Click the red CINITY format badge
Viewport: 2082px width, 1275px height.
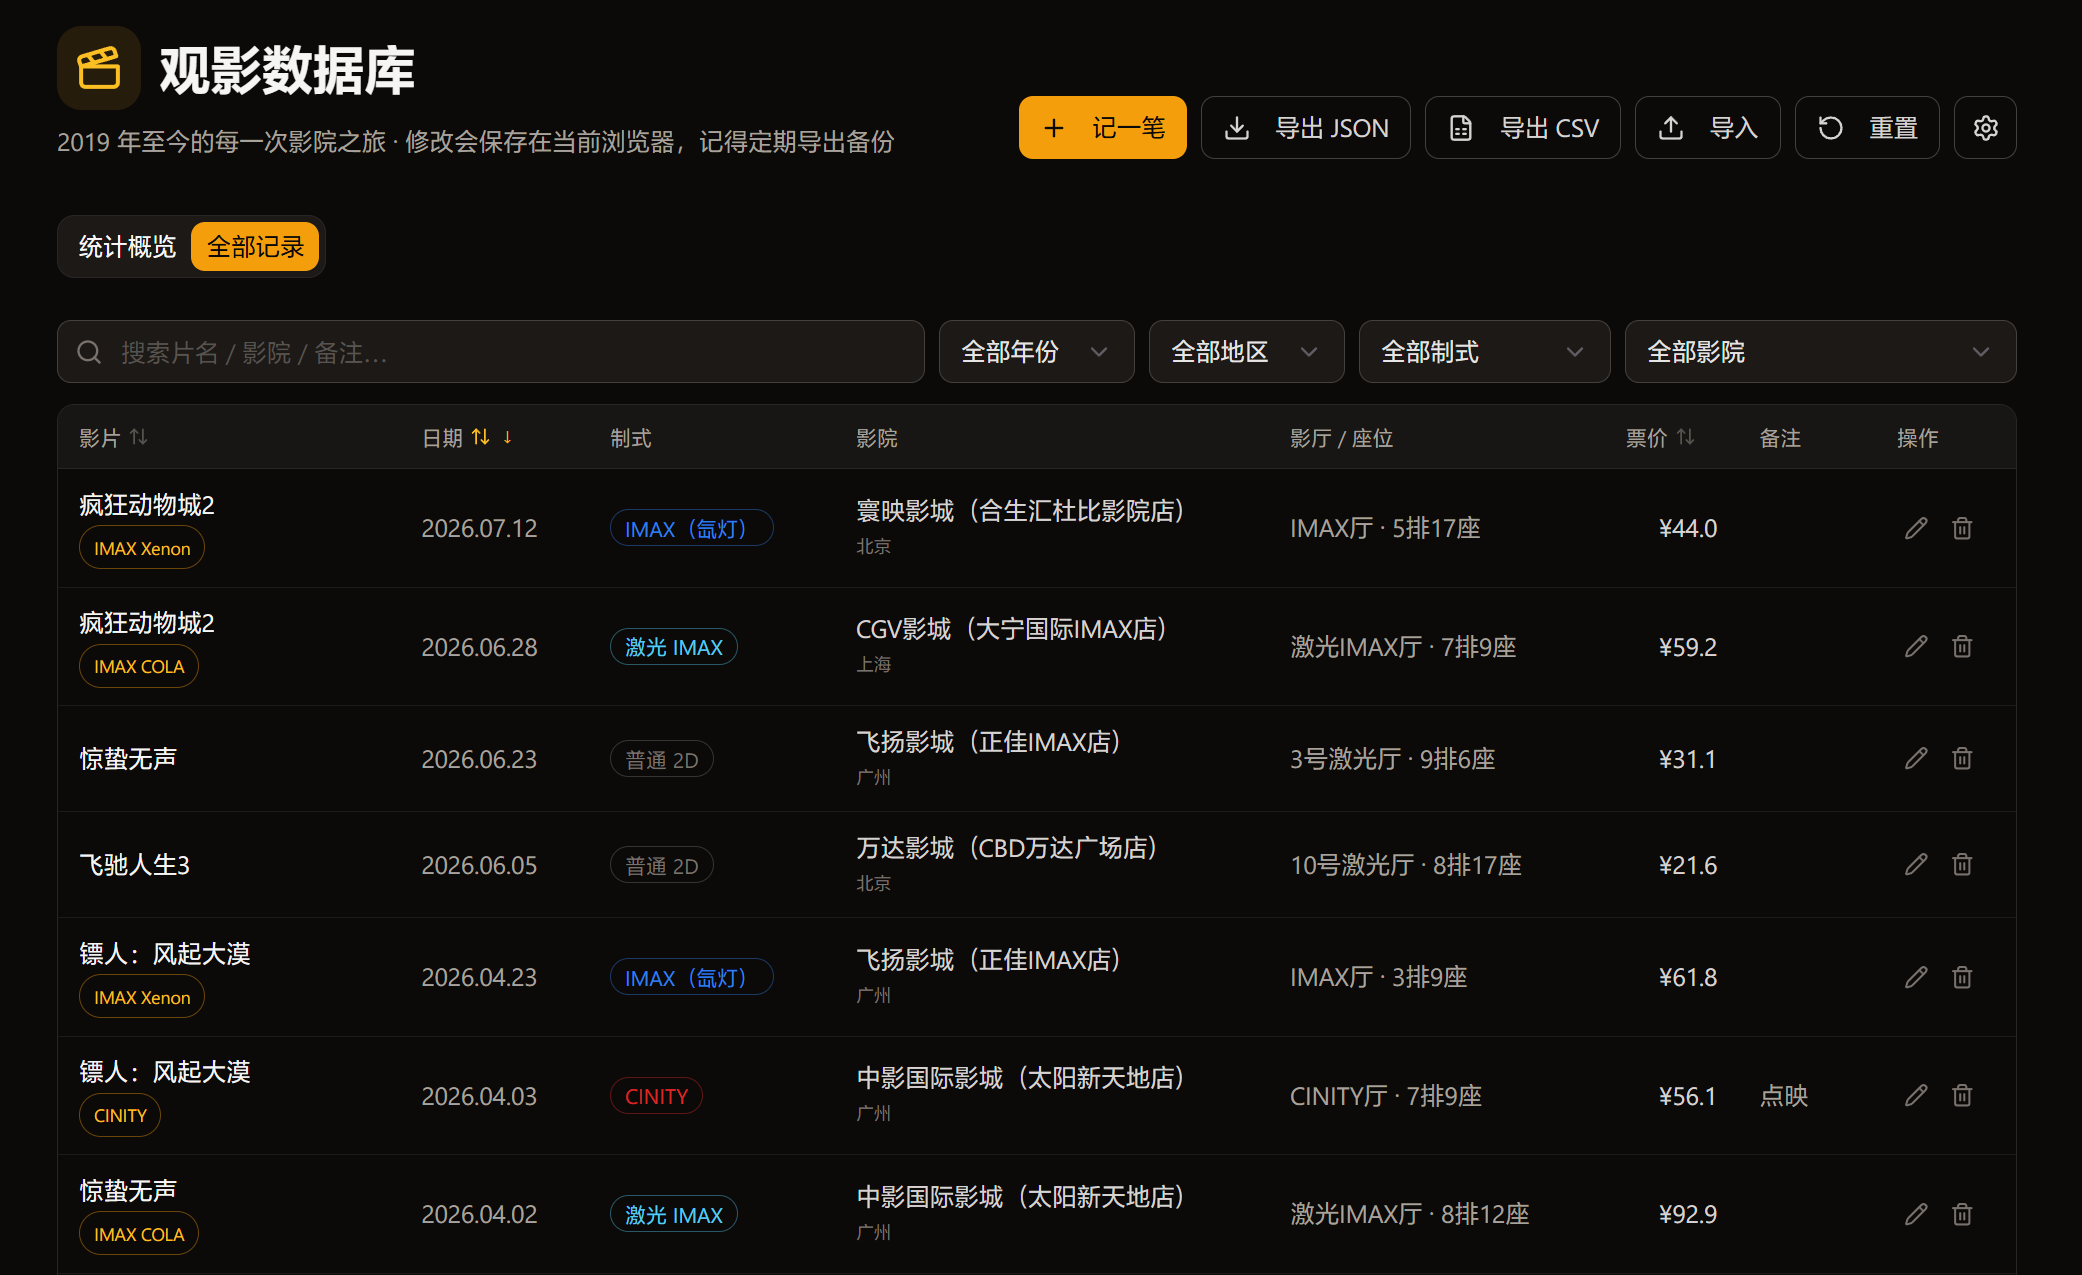(x=656, y=1096)
